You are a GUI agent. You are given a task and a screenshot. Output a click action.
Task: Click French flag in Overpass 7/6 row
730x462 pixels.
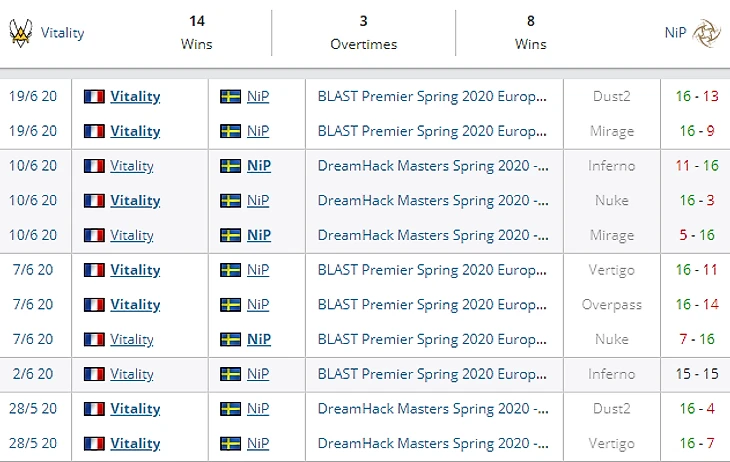[95, 305]
